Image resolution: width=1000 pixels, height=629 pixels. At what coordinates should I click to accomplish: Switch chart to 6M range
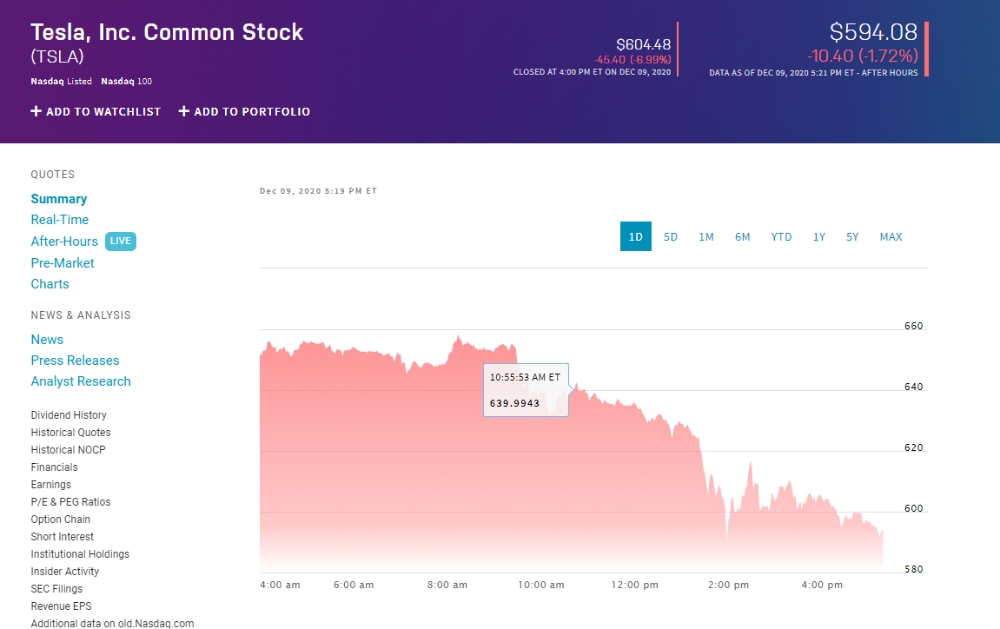[742, 237]
